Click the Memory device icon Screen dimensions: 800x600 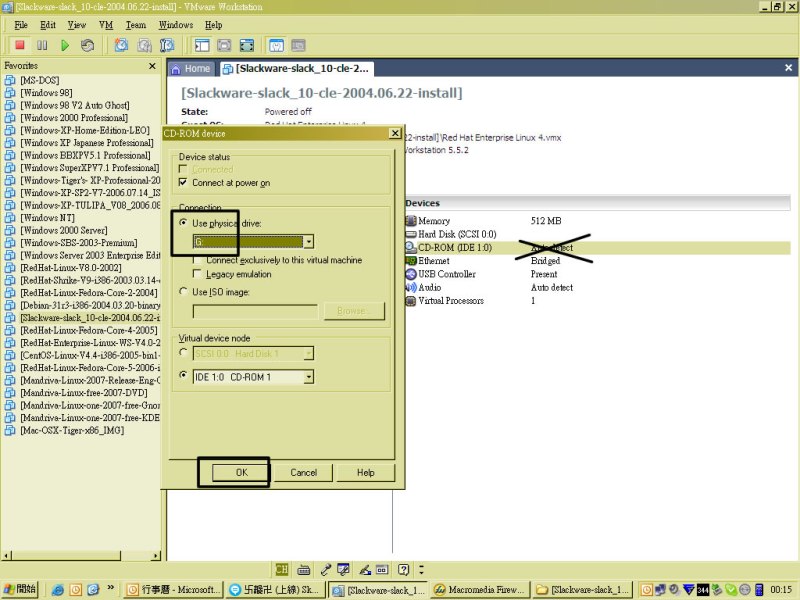point(411,220)
